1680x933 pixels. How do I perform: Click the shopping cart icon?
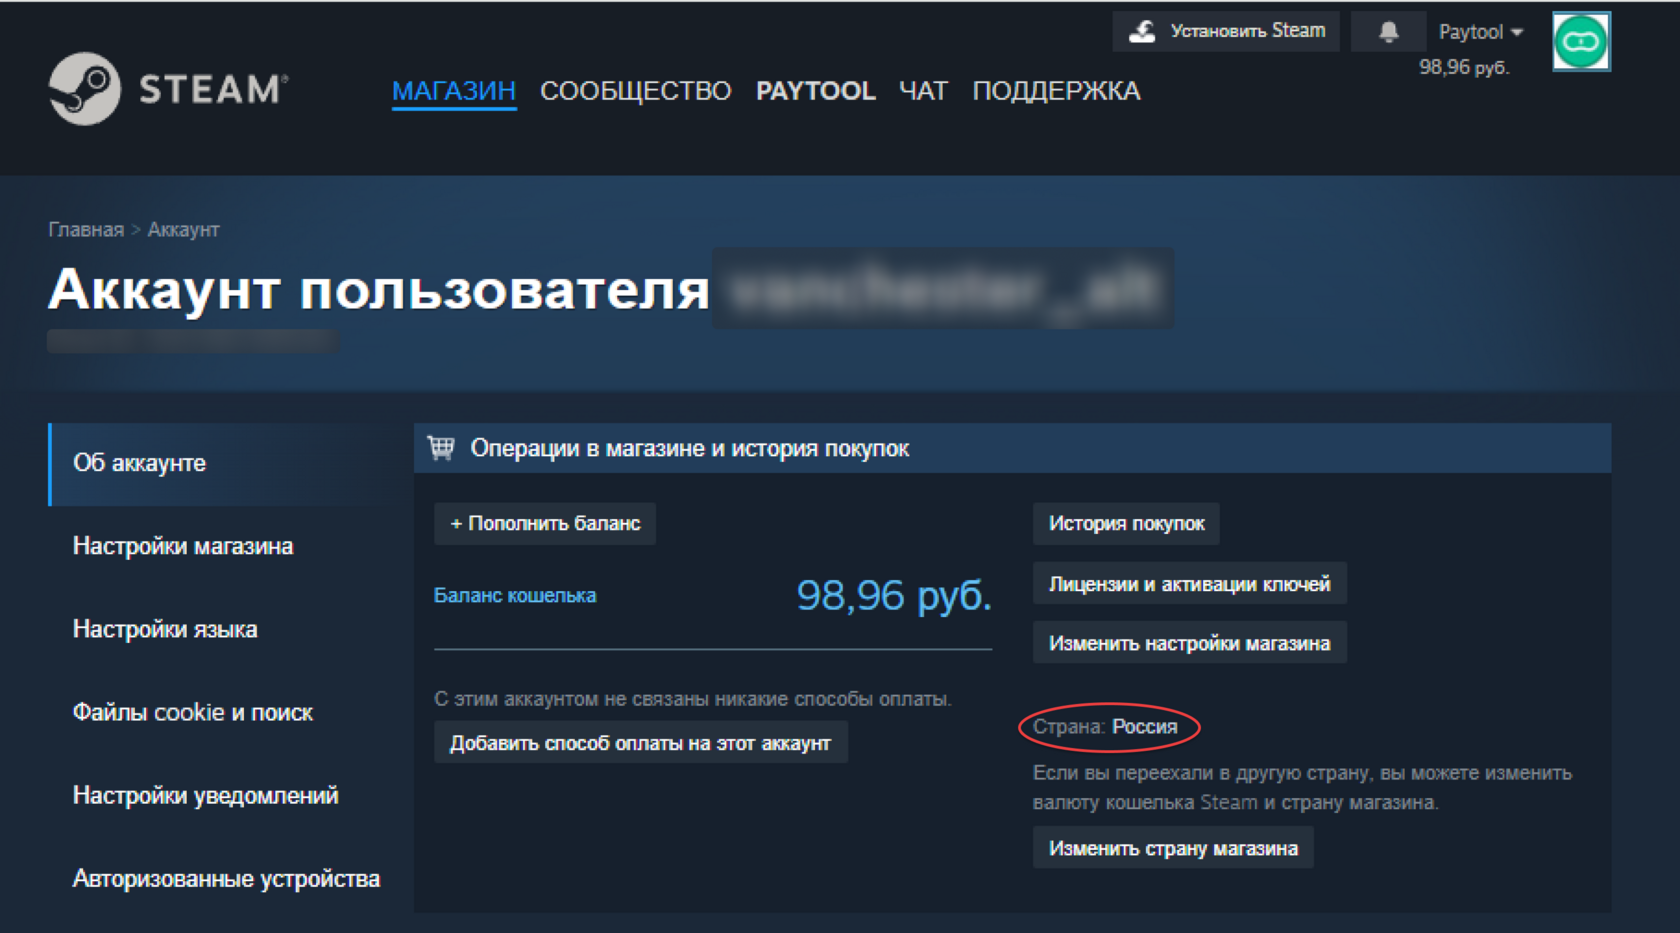(441, 448)
